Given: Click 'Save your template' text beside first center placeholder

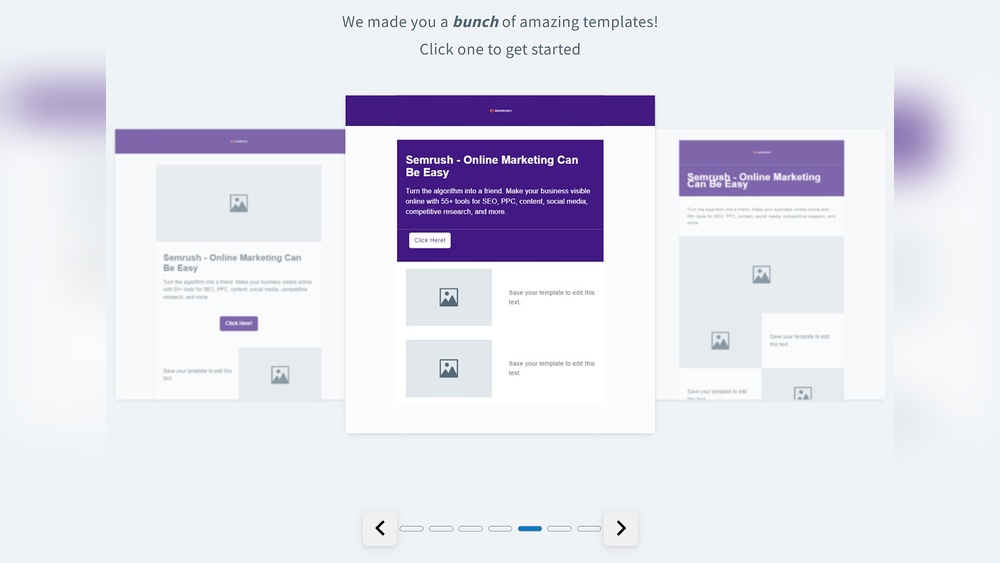Looking at the screenshot, I should (x=551, y=297).
